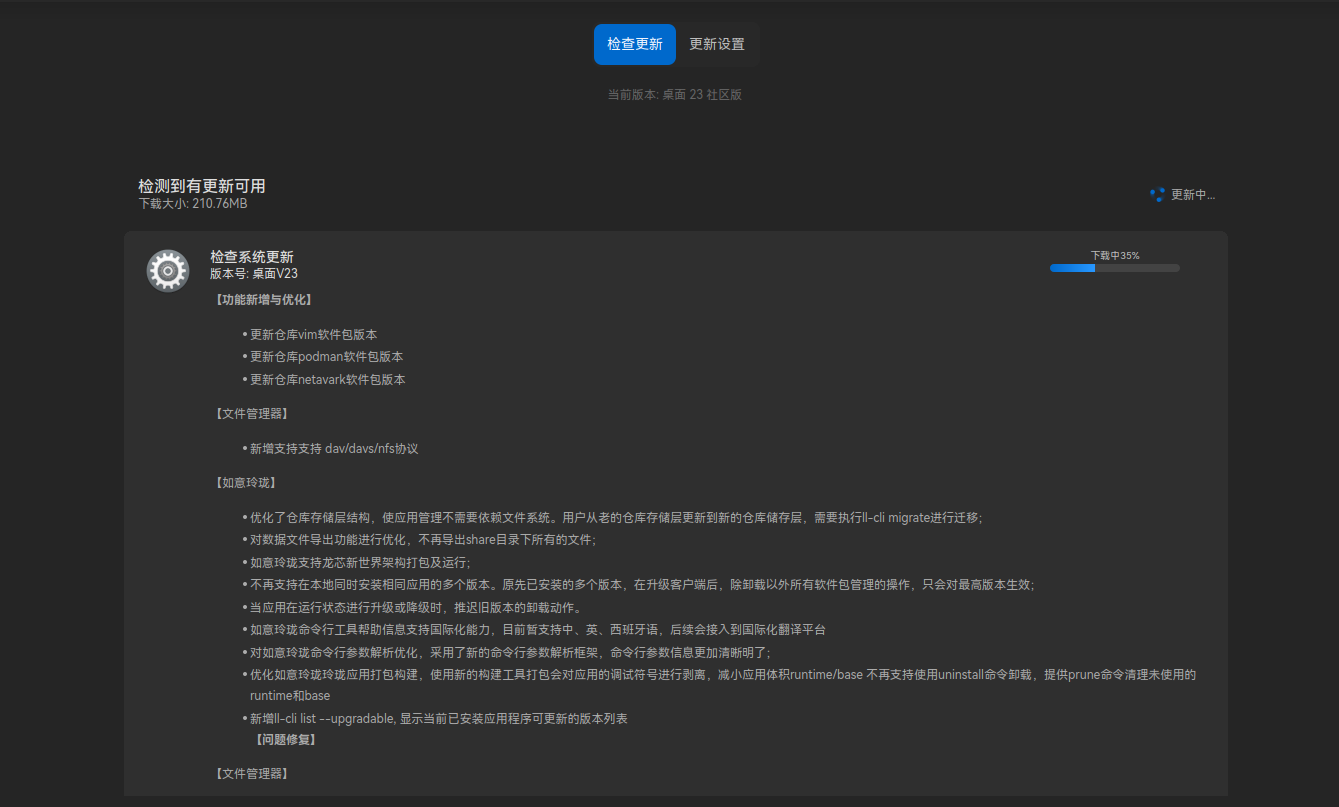The image size is (1339, 807).
Task: Click the 更新仓库netavark软件包版本 line
Action: coord(328,380)
